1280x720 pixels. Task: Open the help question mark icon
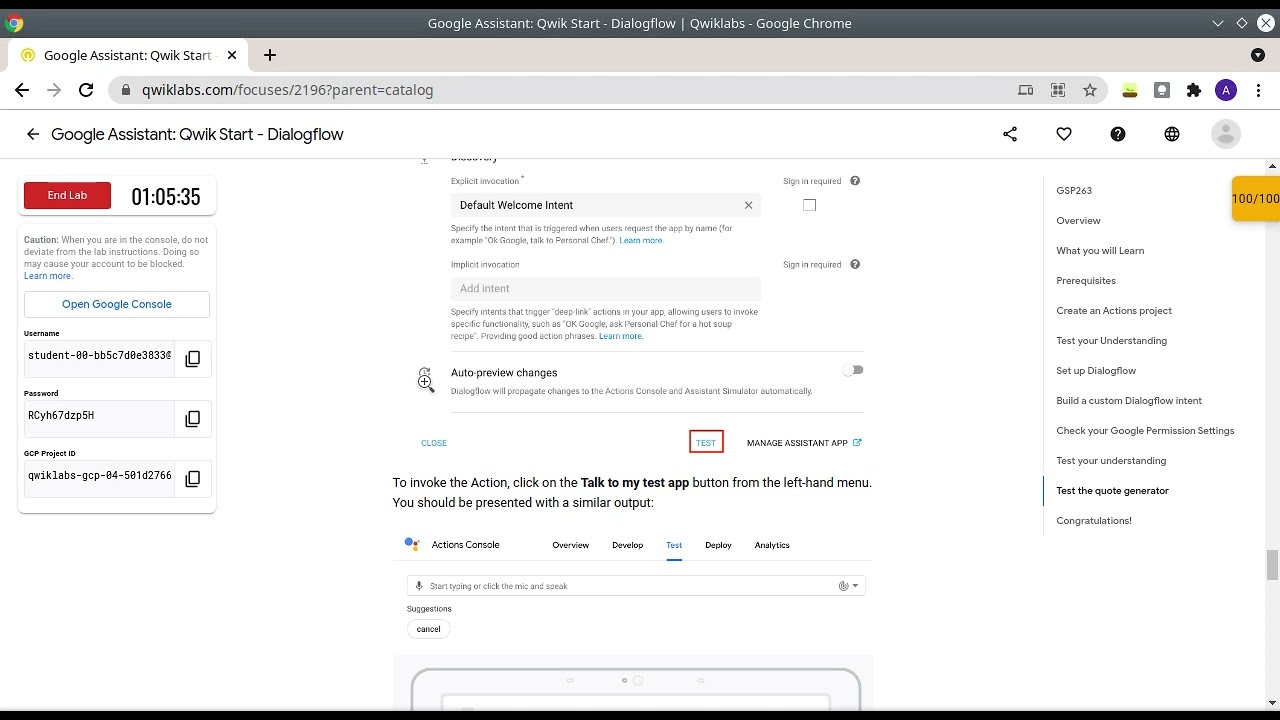click(1118, 134)
